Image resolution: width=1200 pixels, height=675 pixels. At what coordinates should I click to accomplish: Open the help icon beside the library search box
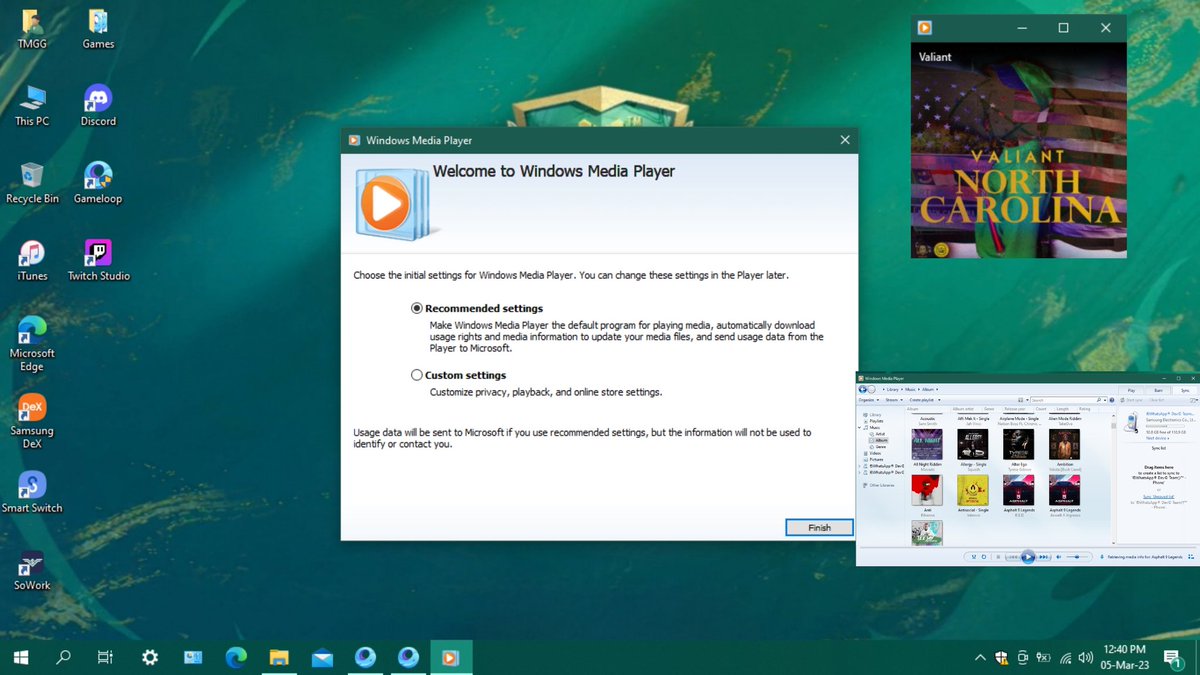point(1112,400)
